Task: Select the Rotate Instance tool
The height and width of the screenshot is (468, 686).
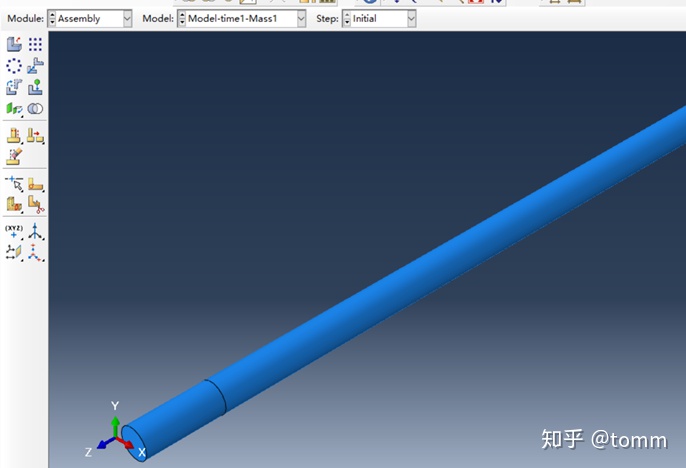Action: click(14, 87)
